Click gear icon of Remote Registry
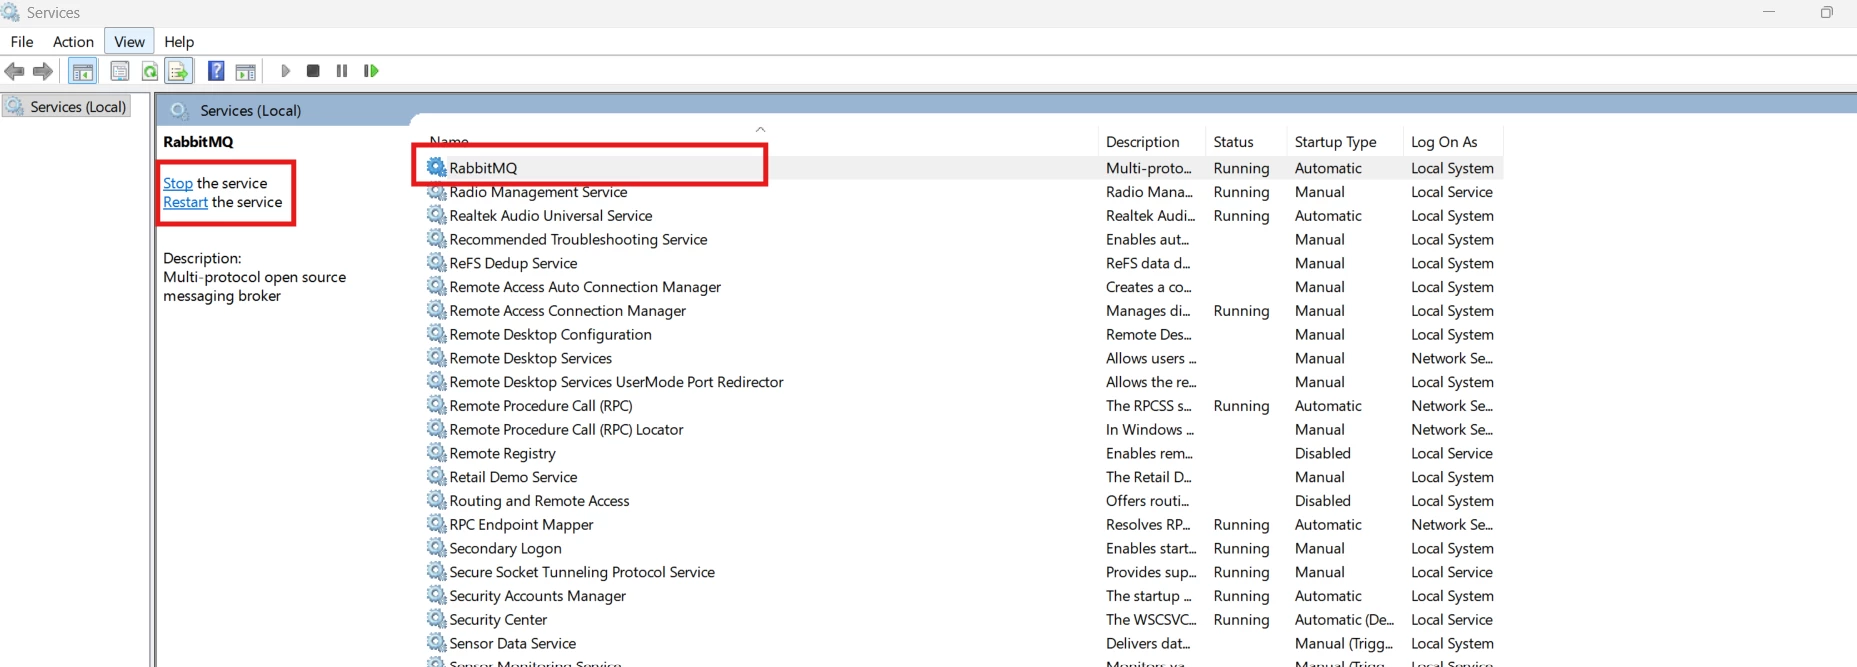 [x=437, y=453]
